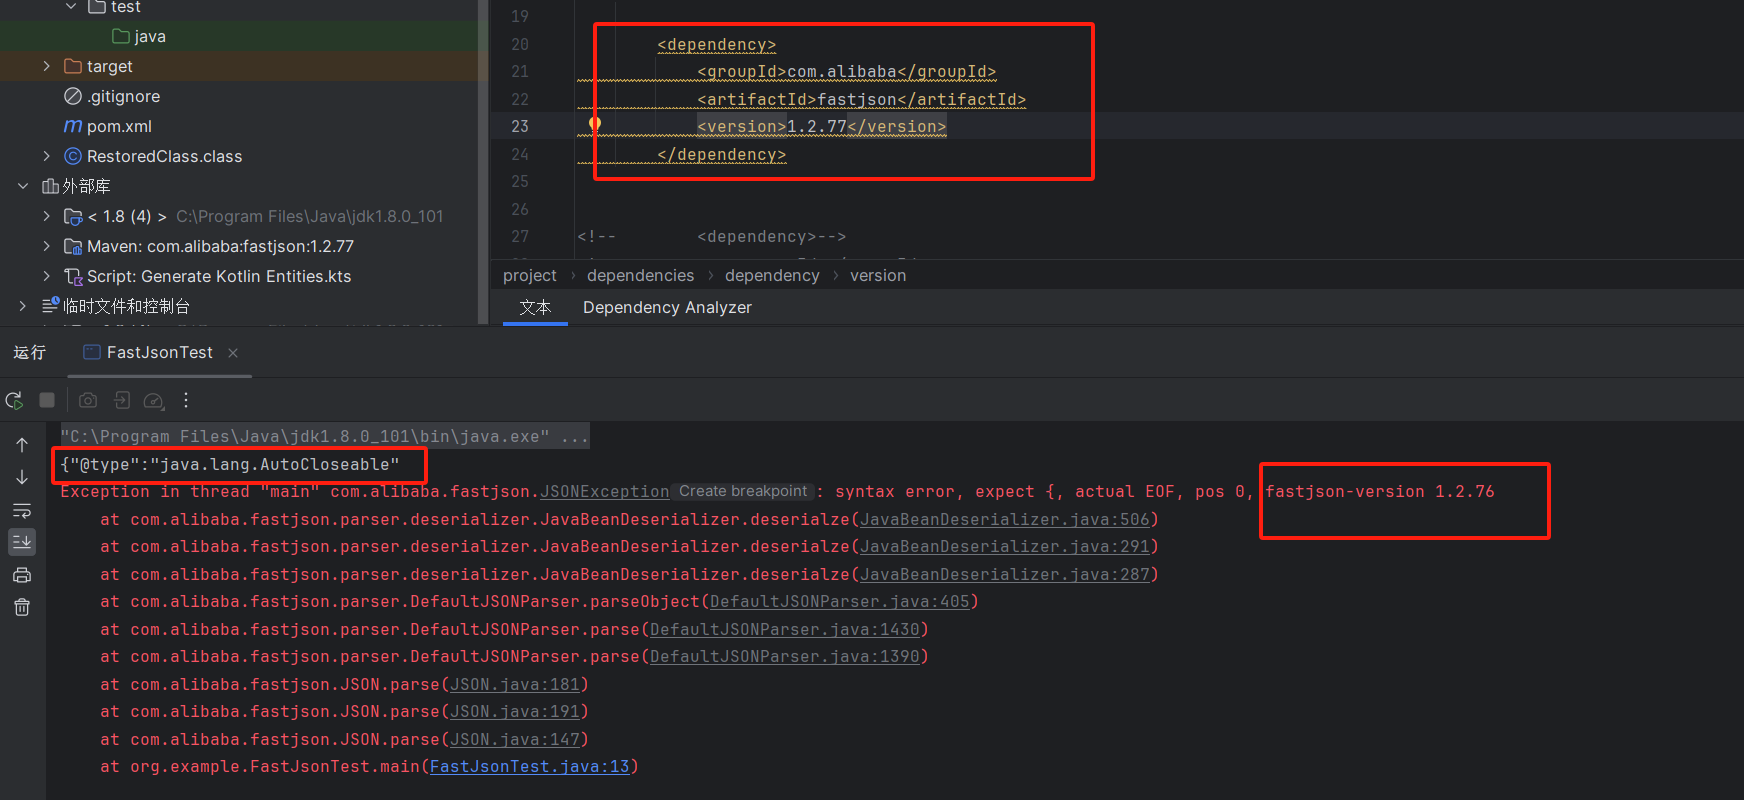The height and width of the screenshot is (800, 1744).
Task: Close the FastJsonTest run tab
Action: coord(233,353)
